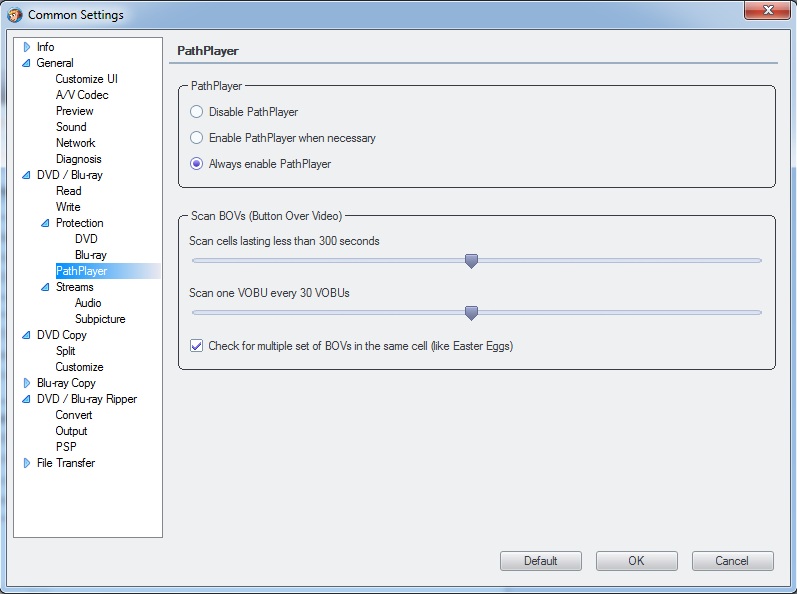The image size is (797, 594).
Task: Collapse the Protection subtree arrow
Action: (46, 223)
